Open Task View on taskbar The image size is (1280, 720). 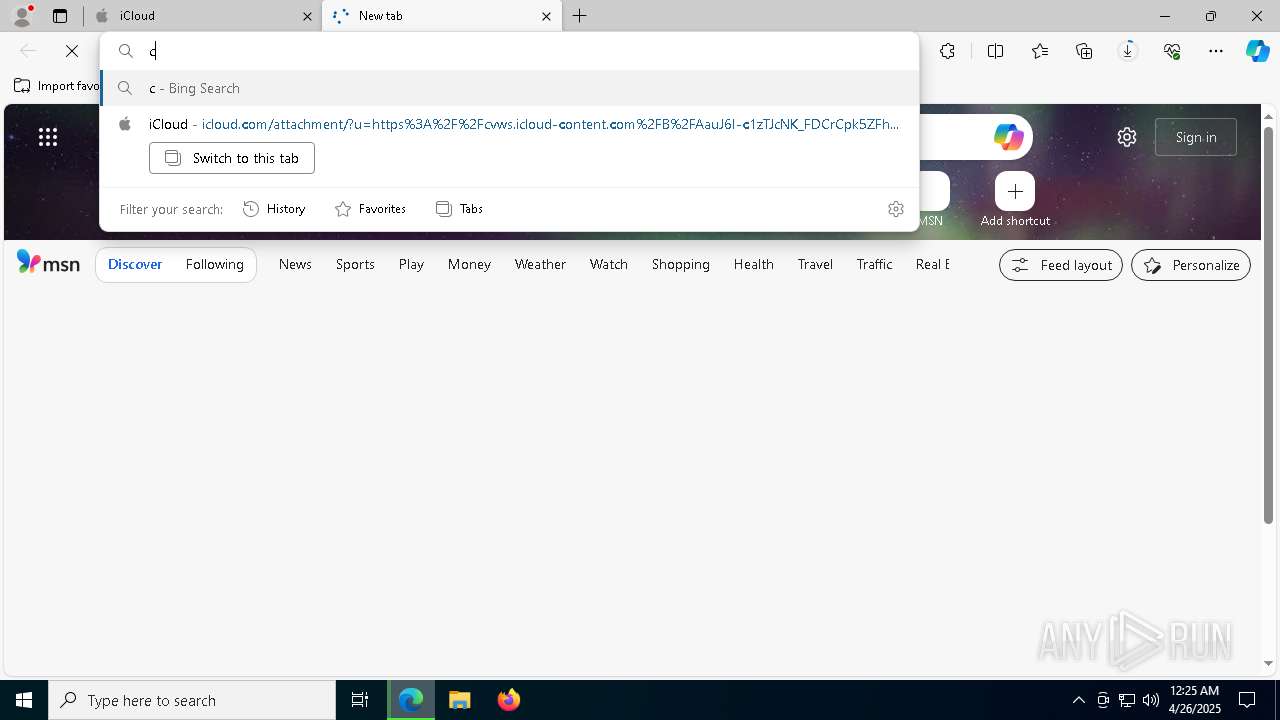(360, 700)
